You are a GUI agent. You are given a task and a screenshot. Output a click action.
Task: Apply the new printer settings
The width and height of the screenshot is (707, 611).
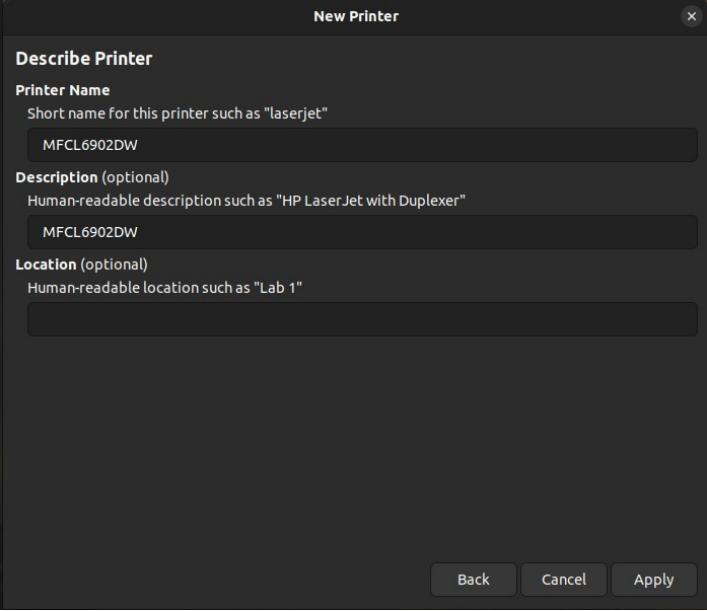[653, 579]
